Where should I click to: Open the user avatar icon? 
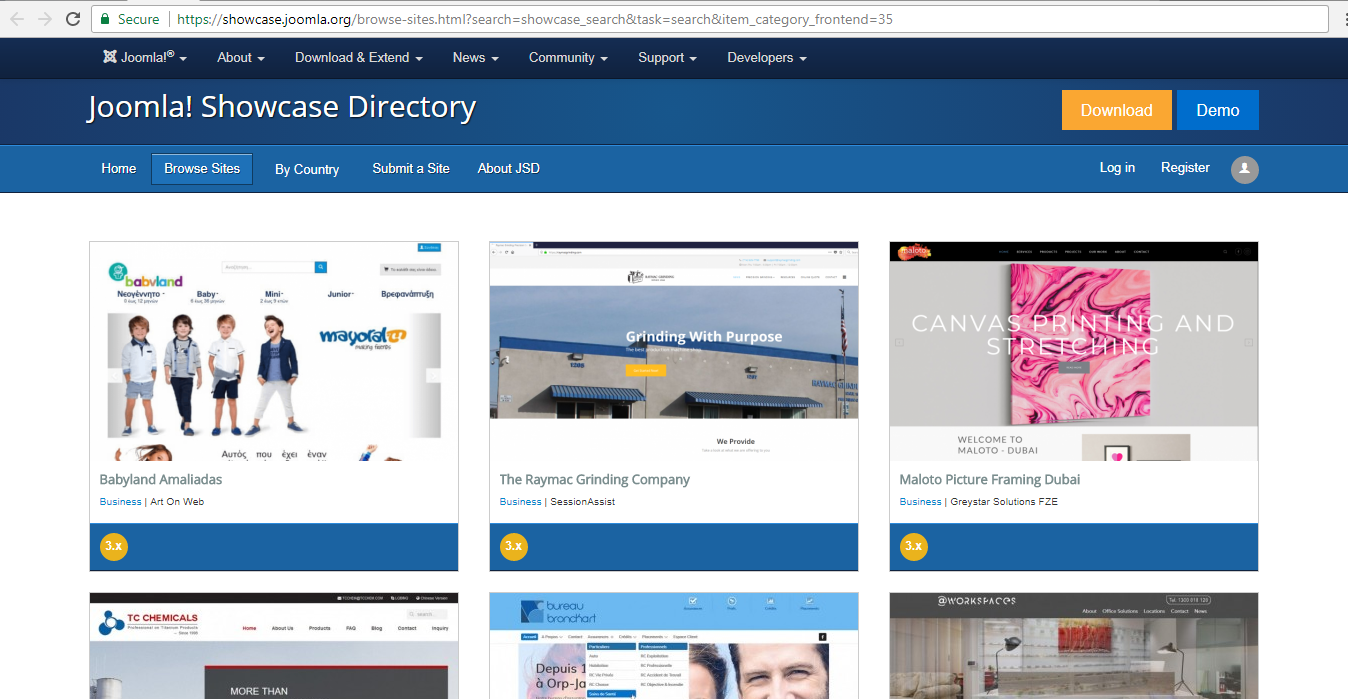tap(1244, 169)
